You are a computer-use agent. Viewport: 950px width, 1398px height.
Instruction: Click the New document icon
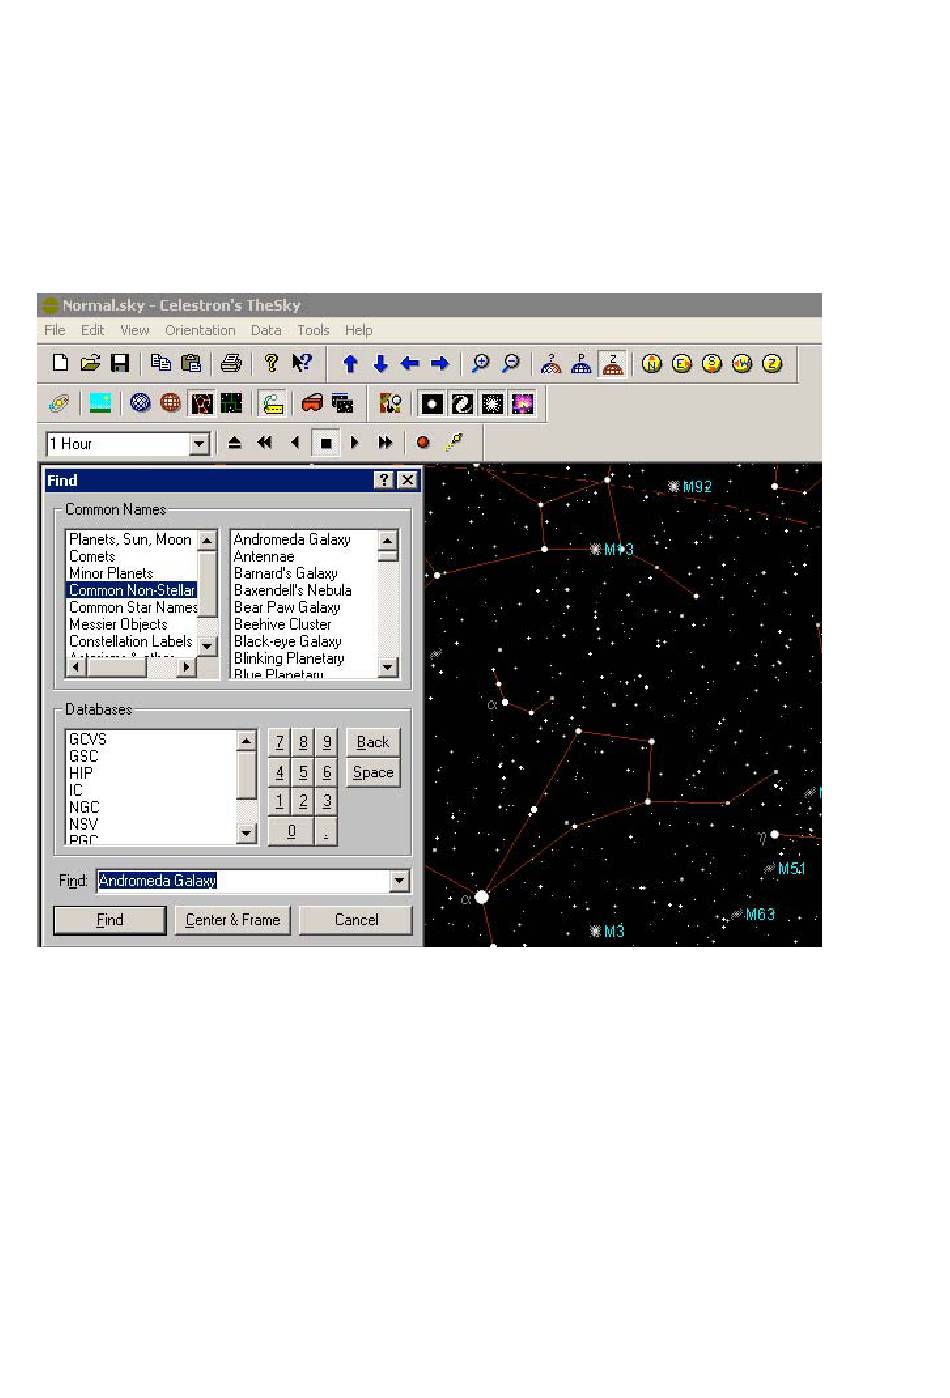(60, 363)
